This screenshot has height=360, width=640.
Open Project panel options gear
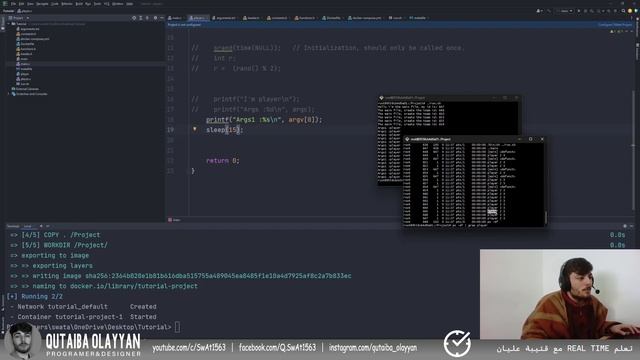pos(155,18)
